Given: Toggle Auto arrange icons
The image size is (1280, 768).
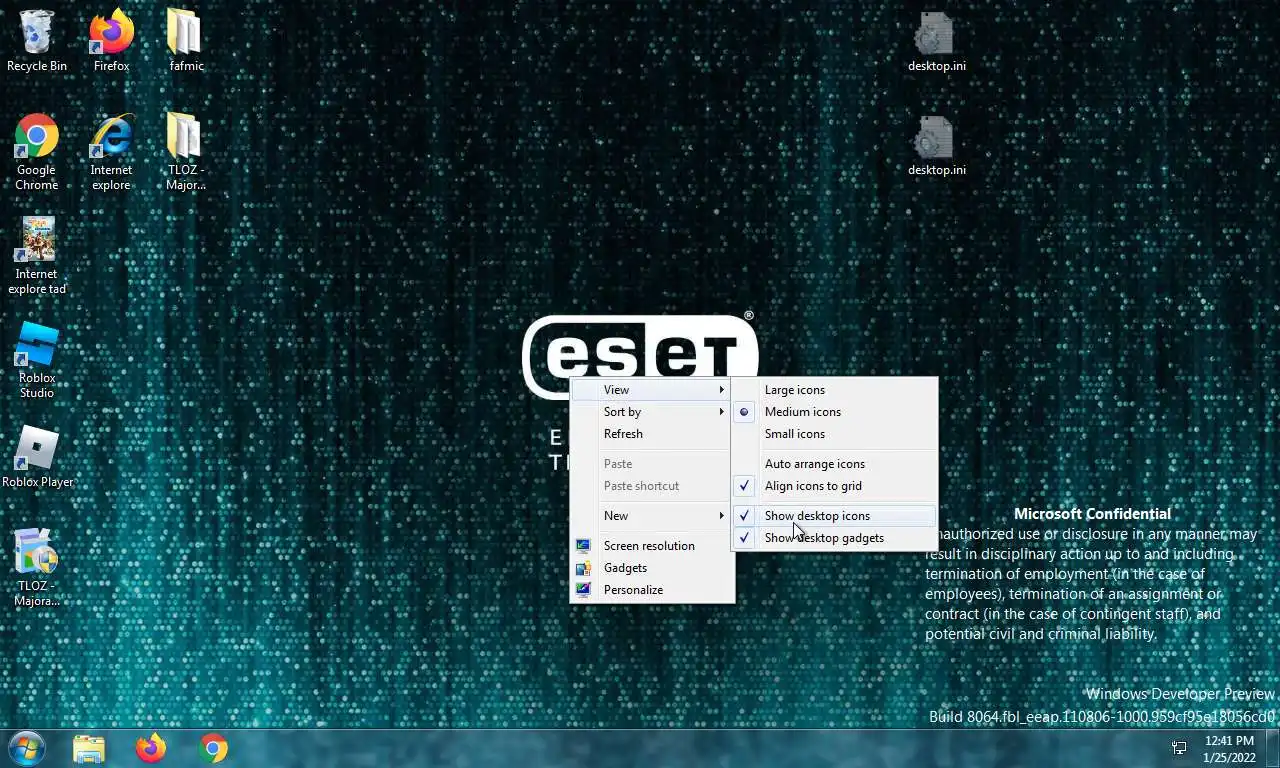Looking at the screenshot, I should (x=835, y=464).
